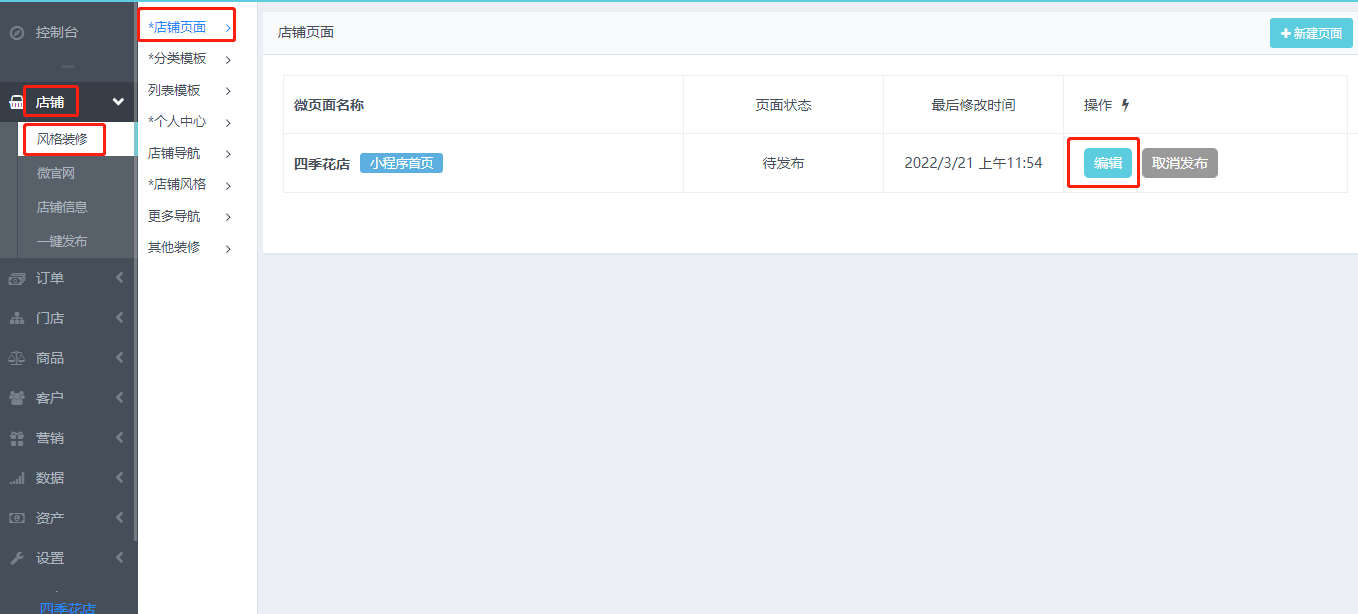Click the 小程序首页 tag label
The image size is (1358, 614).
pyautogui.click(x=401, y=164)
